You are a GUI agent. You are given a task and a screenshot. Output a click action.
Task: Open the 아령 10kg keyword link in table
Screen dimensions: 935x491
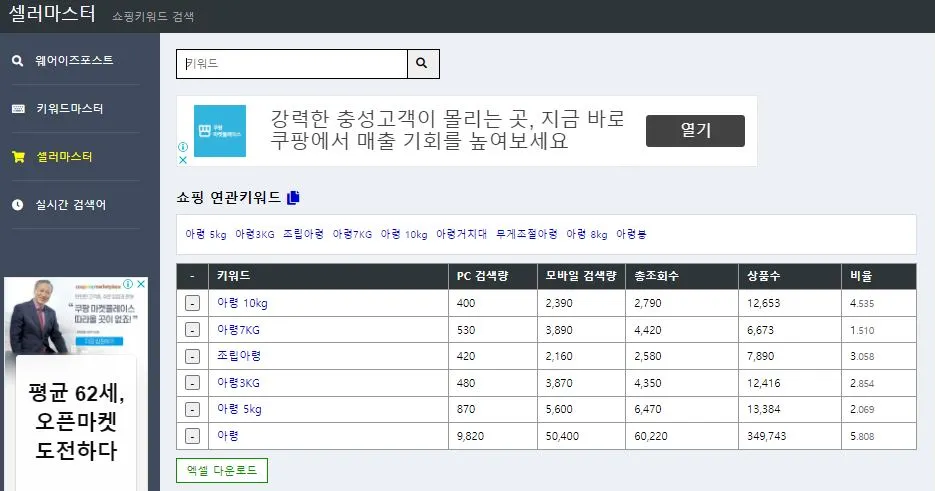(x=242, y=303)
